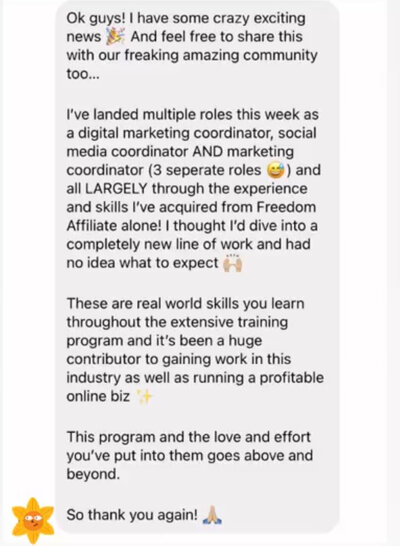This screenshot has width=400, height=546.
Task: Click the line 'This program and the love and effort'
Action: (x=188, y=437)
